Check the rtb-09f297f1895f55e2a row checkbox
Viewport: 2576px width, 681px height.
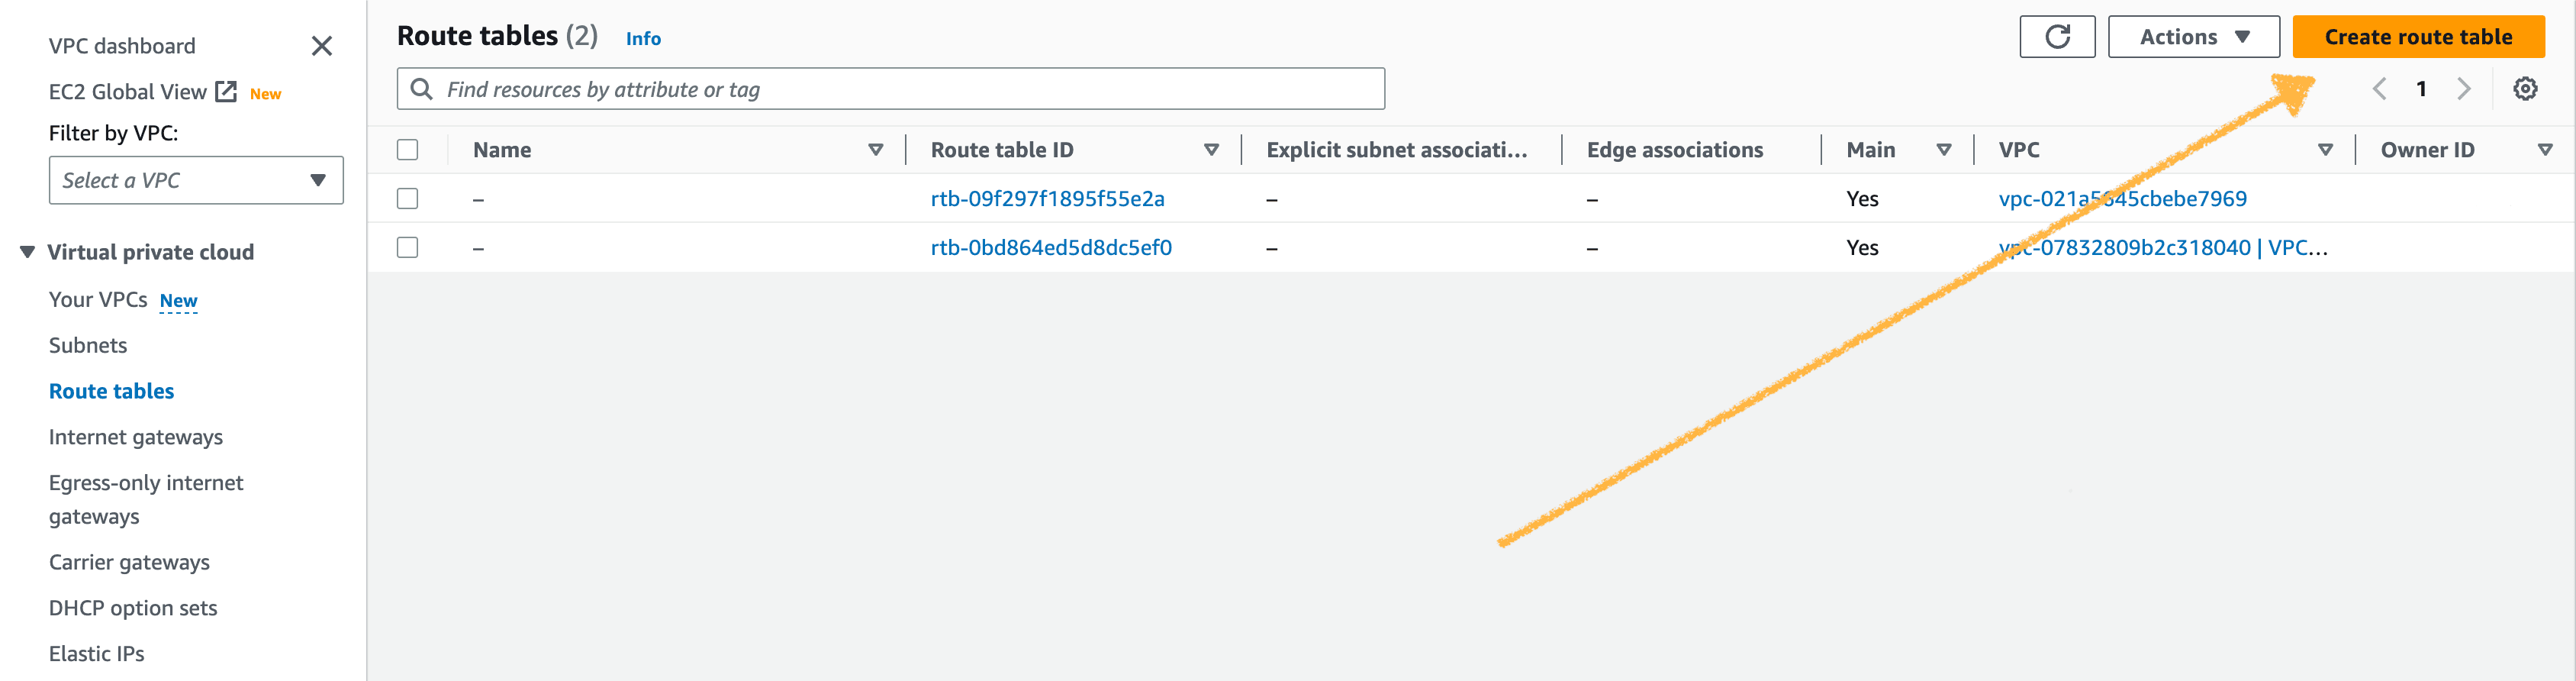(407, 199)
